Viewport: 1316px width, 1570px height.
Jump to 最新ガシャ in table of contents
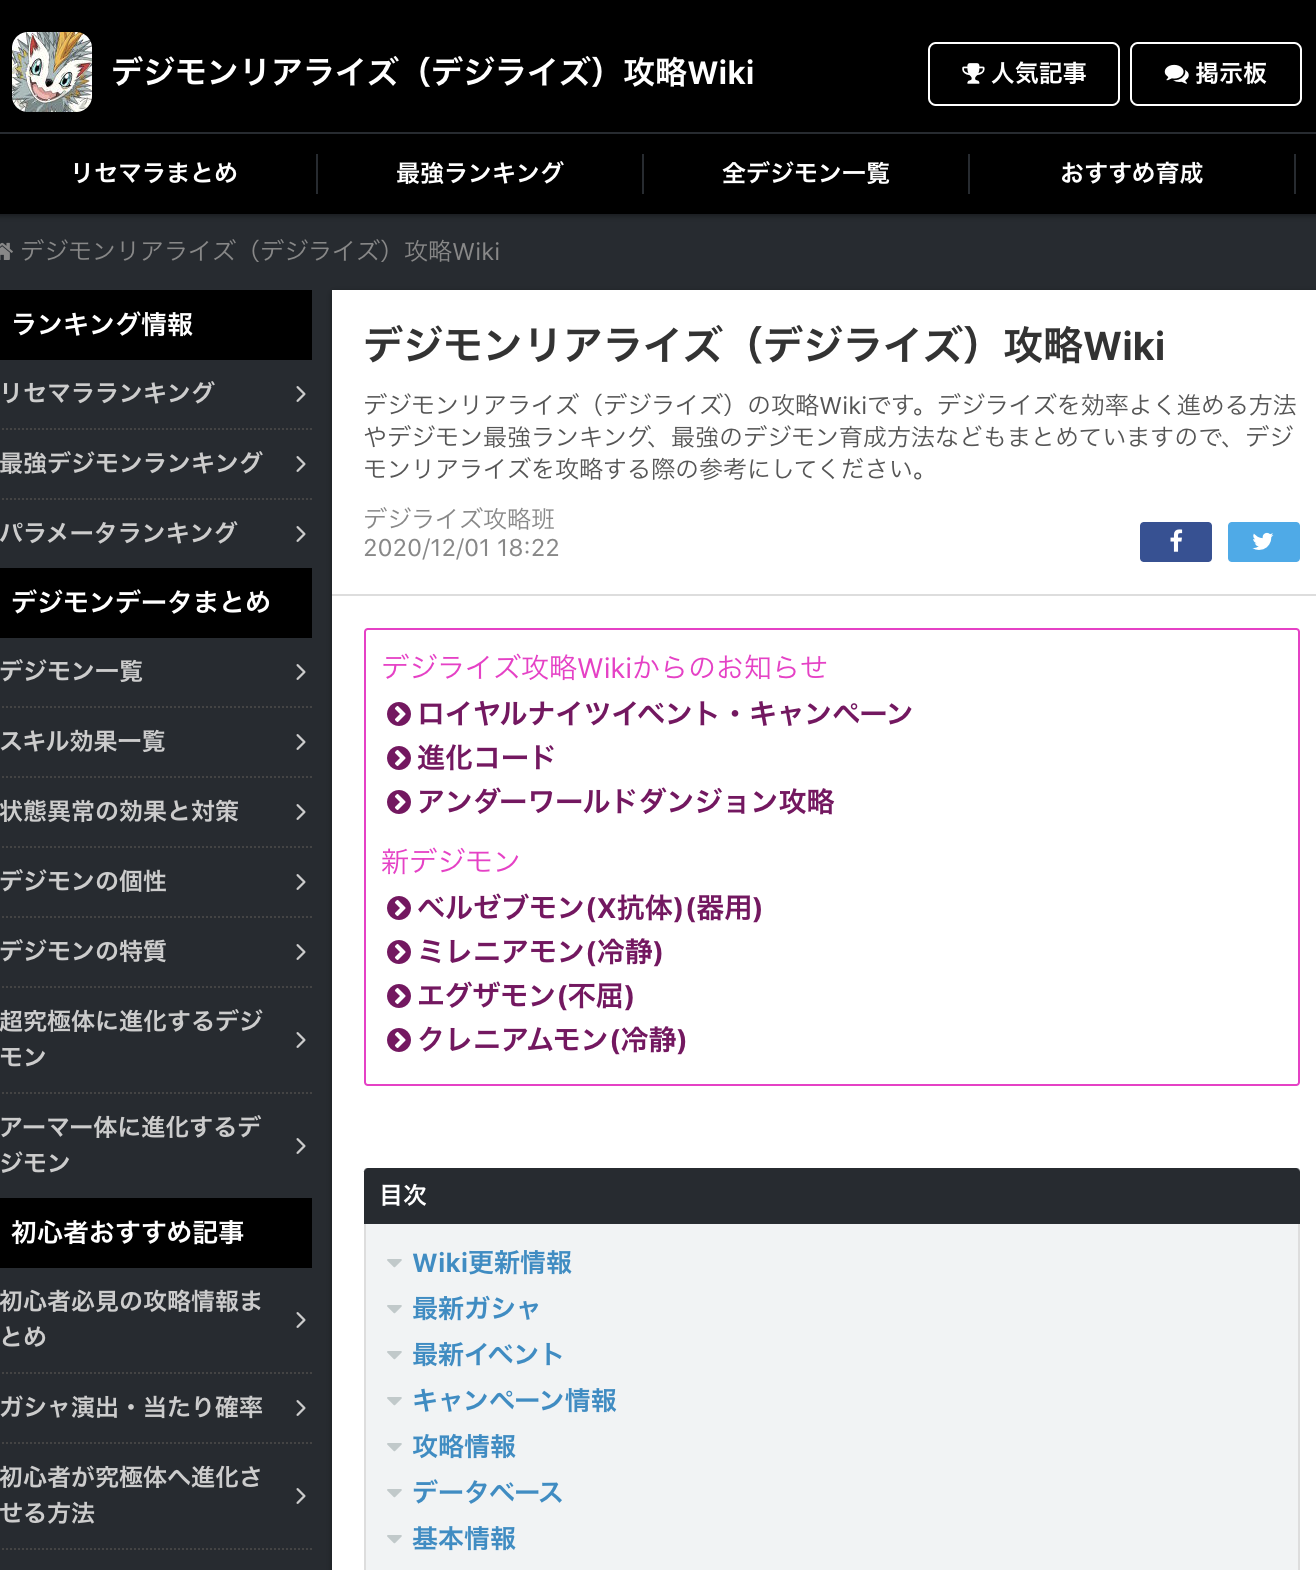tap(476, 1309)
